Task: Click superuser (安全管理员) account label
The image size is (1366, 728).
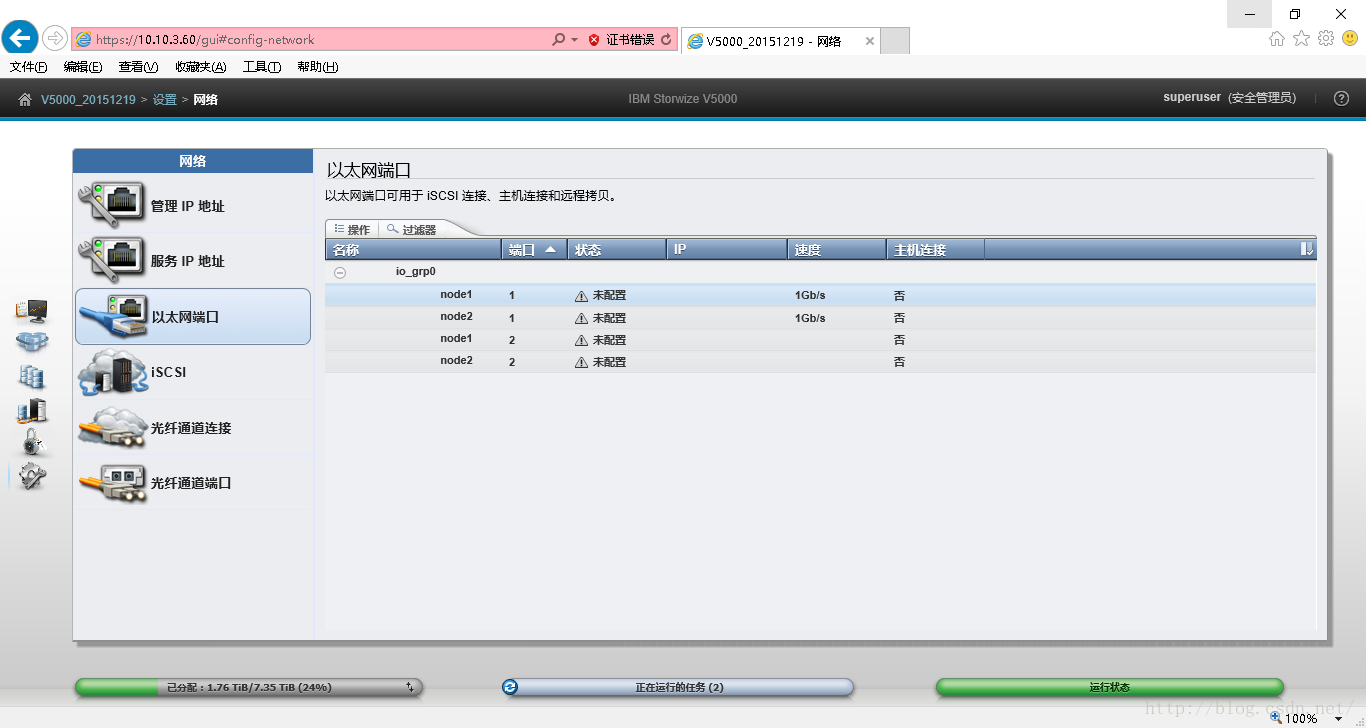Action: tap(1229, 98)
